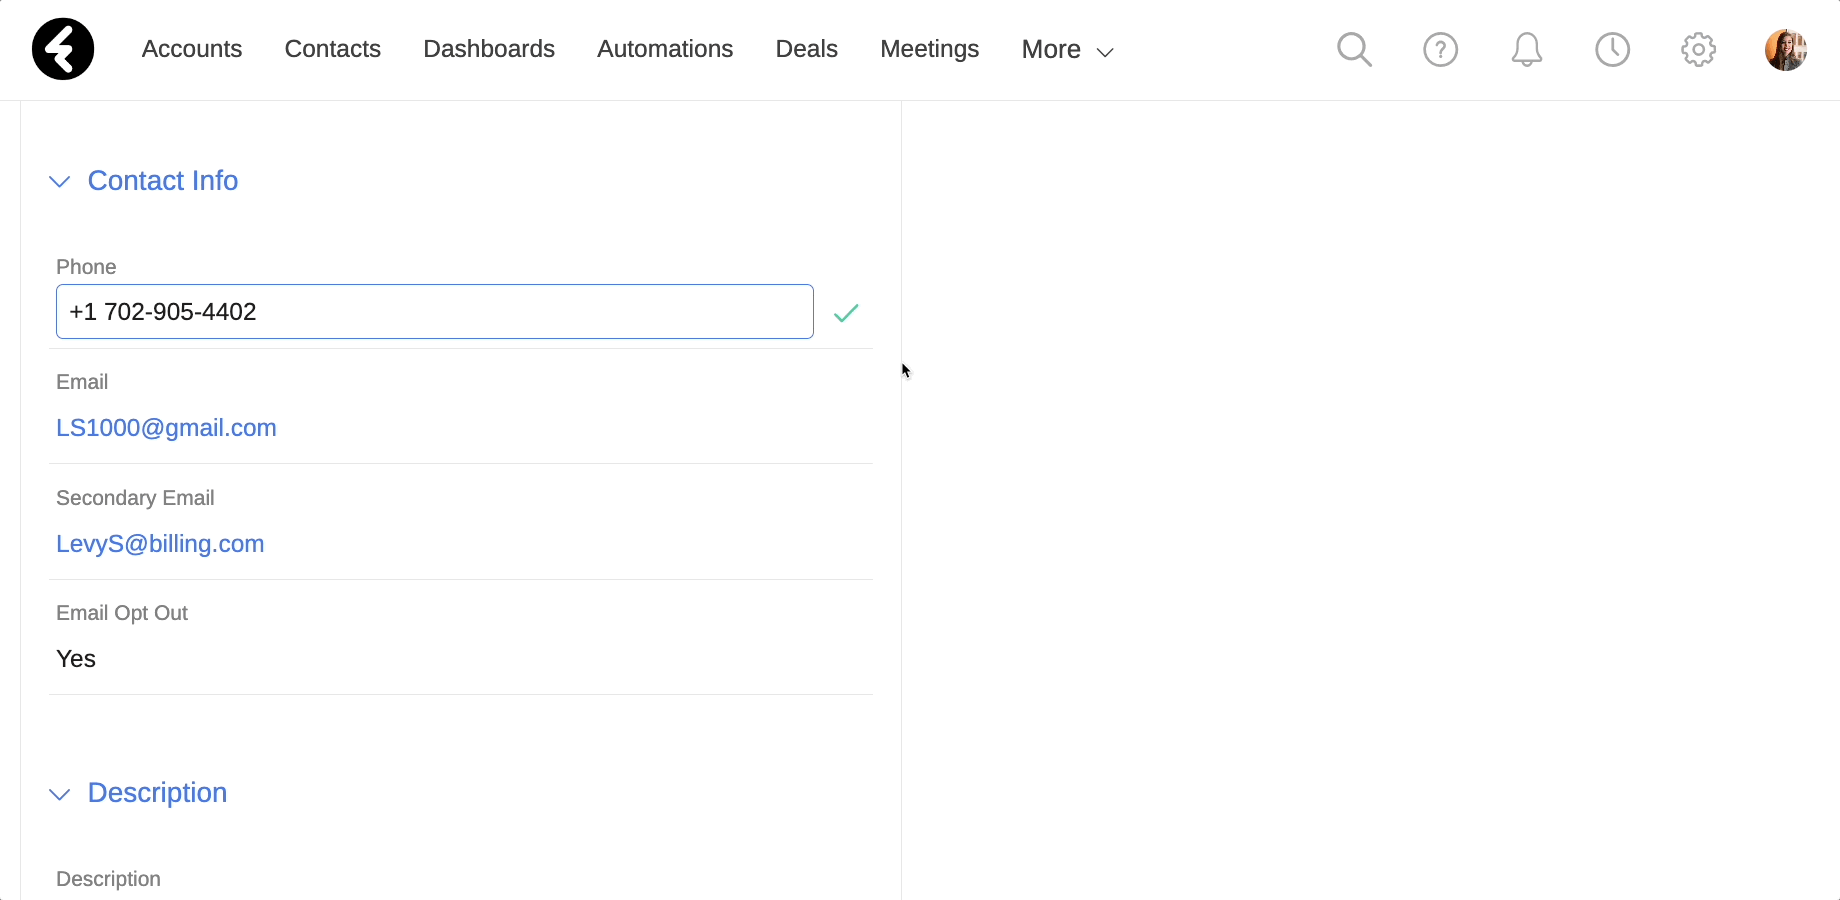Collapse the Description section chevron
The image size is (1840, 900).
point(60,795)
